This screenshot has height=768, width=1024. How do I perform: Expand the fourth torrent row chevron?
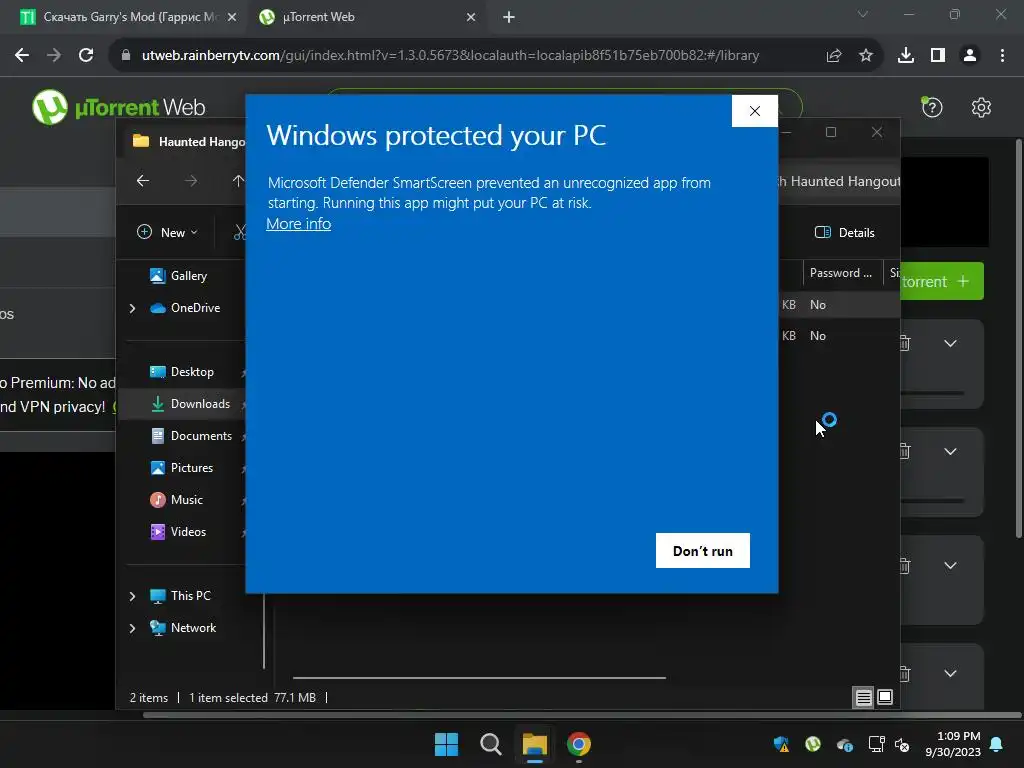(x=950, y=673)
